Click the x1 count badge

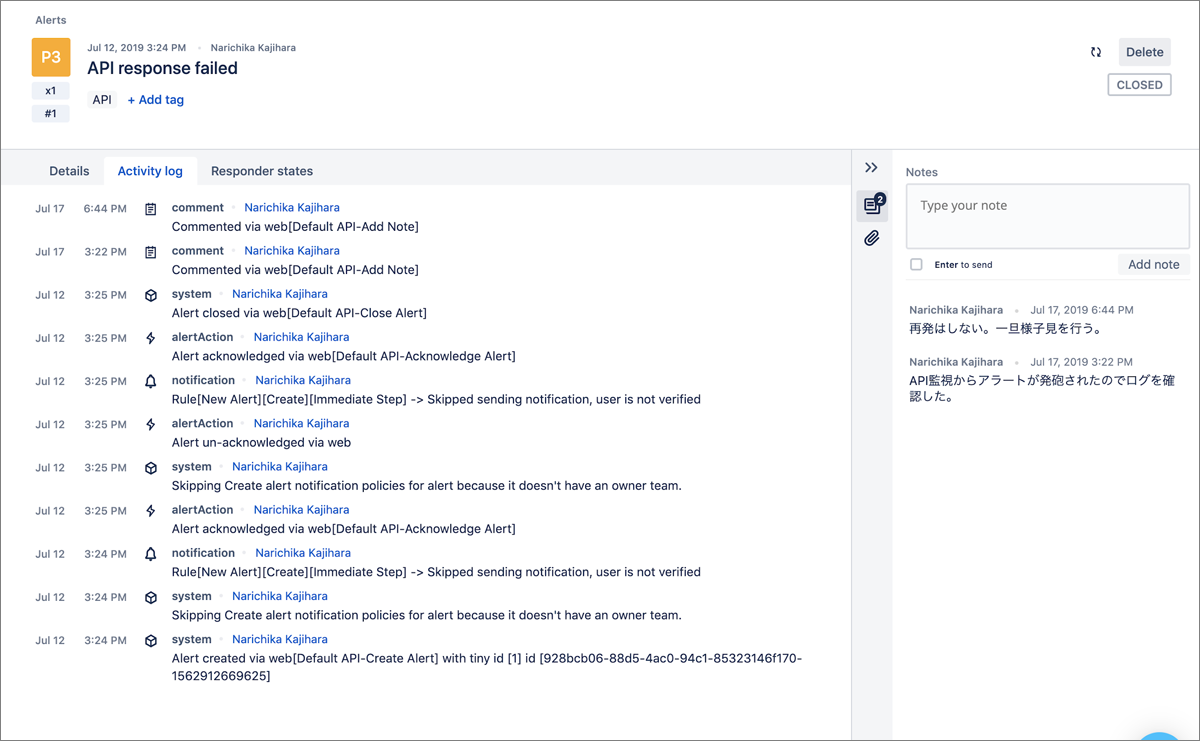pos(51,91)
